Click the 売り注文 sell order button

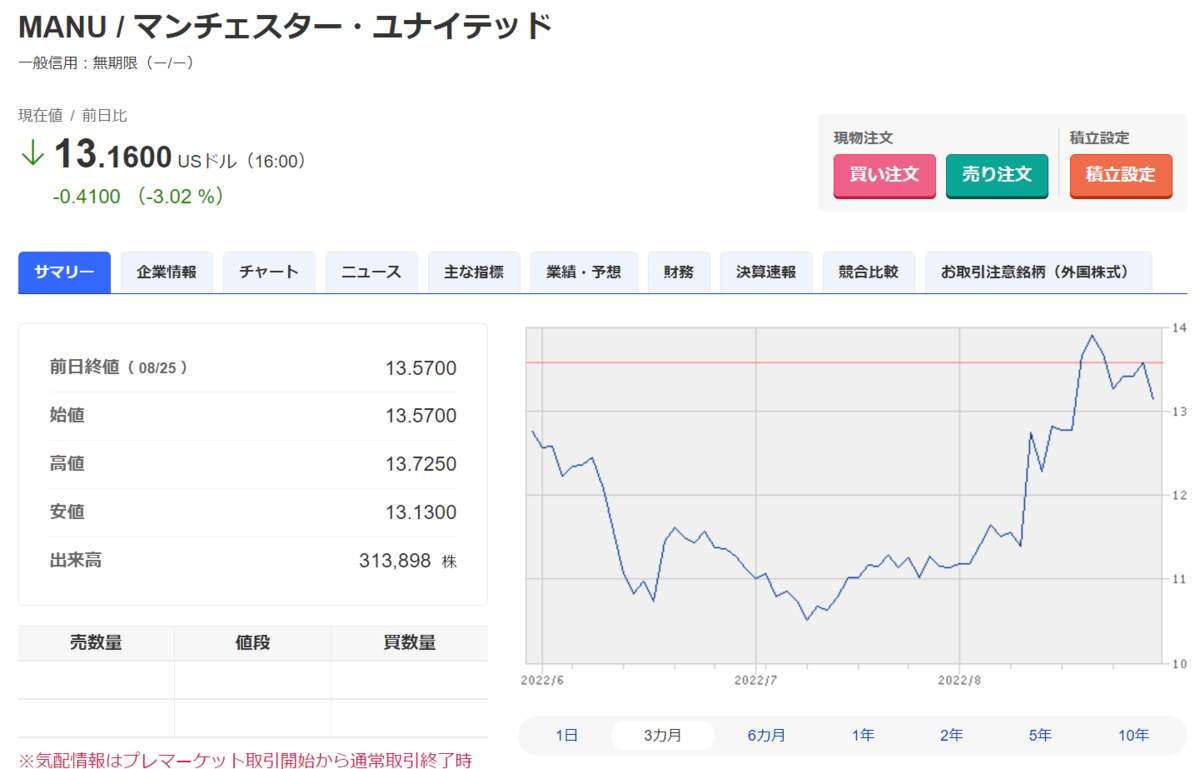click(x=996, y=175)
